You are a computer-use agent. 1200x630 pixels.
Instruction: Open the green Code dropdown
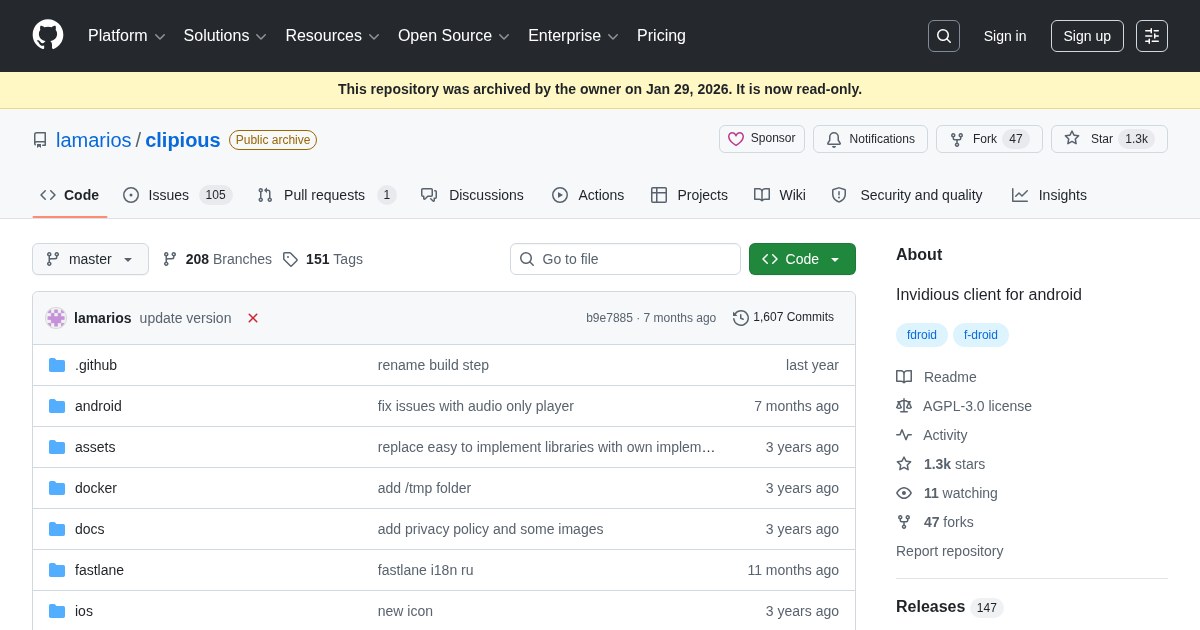(802, 259)
